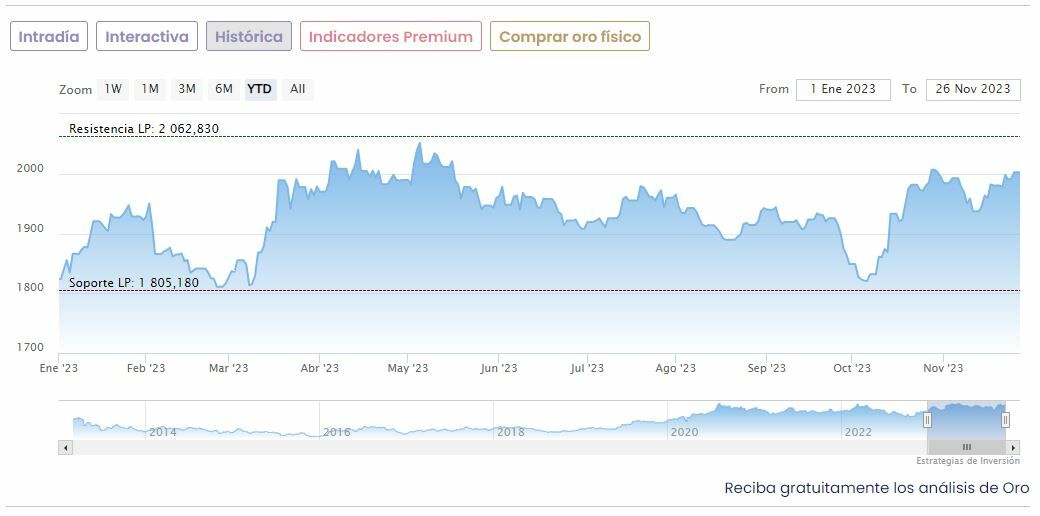This screenshot has height=516, width=1040.
Task: Choose the 3M zoom range
Action: (x=187, y=89)
